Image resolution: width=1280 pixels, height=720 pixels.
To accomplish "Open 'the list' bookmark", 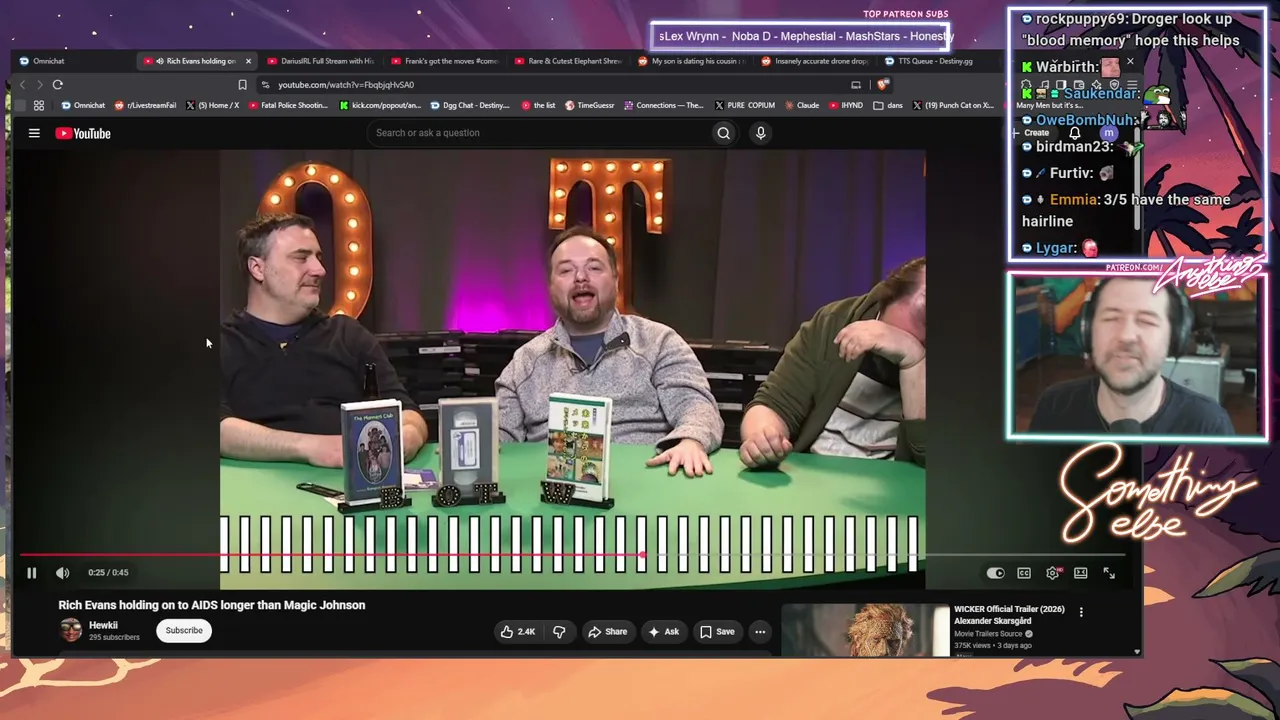I will 538,105.
